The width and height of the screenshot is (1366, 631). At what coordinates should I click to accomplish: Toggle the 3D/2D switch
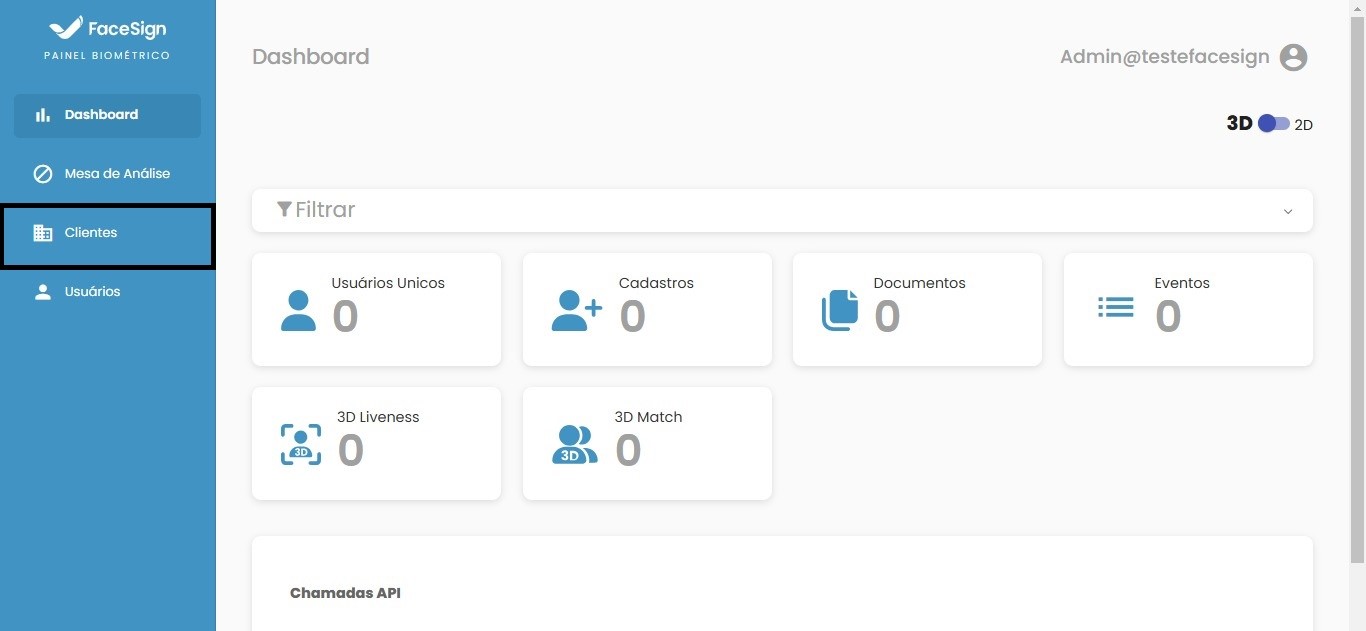1273,124
